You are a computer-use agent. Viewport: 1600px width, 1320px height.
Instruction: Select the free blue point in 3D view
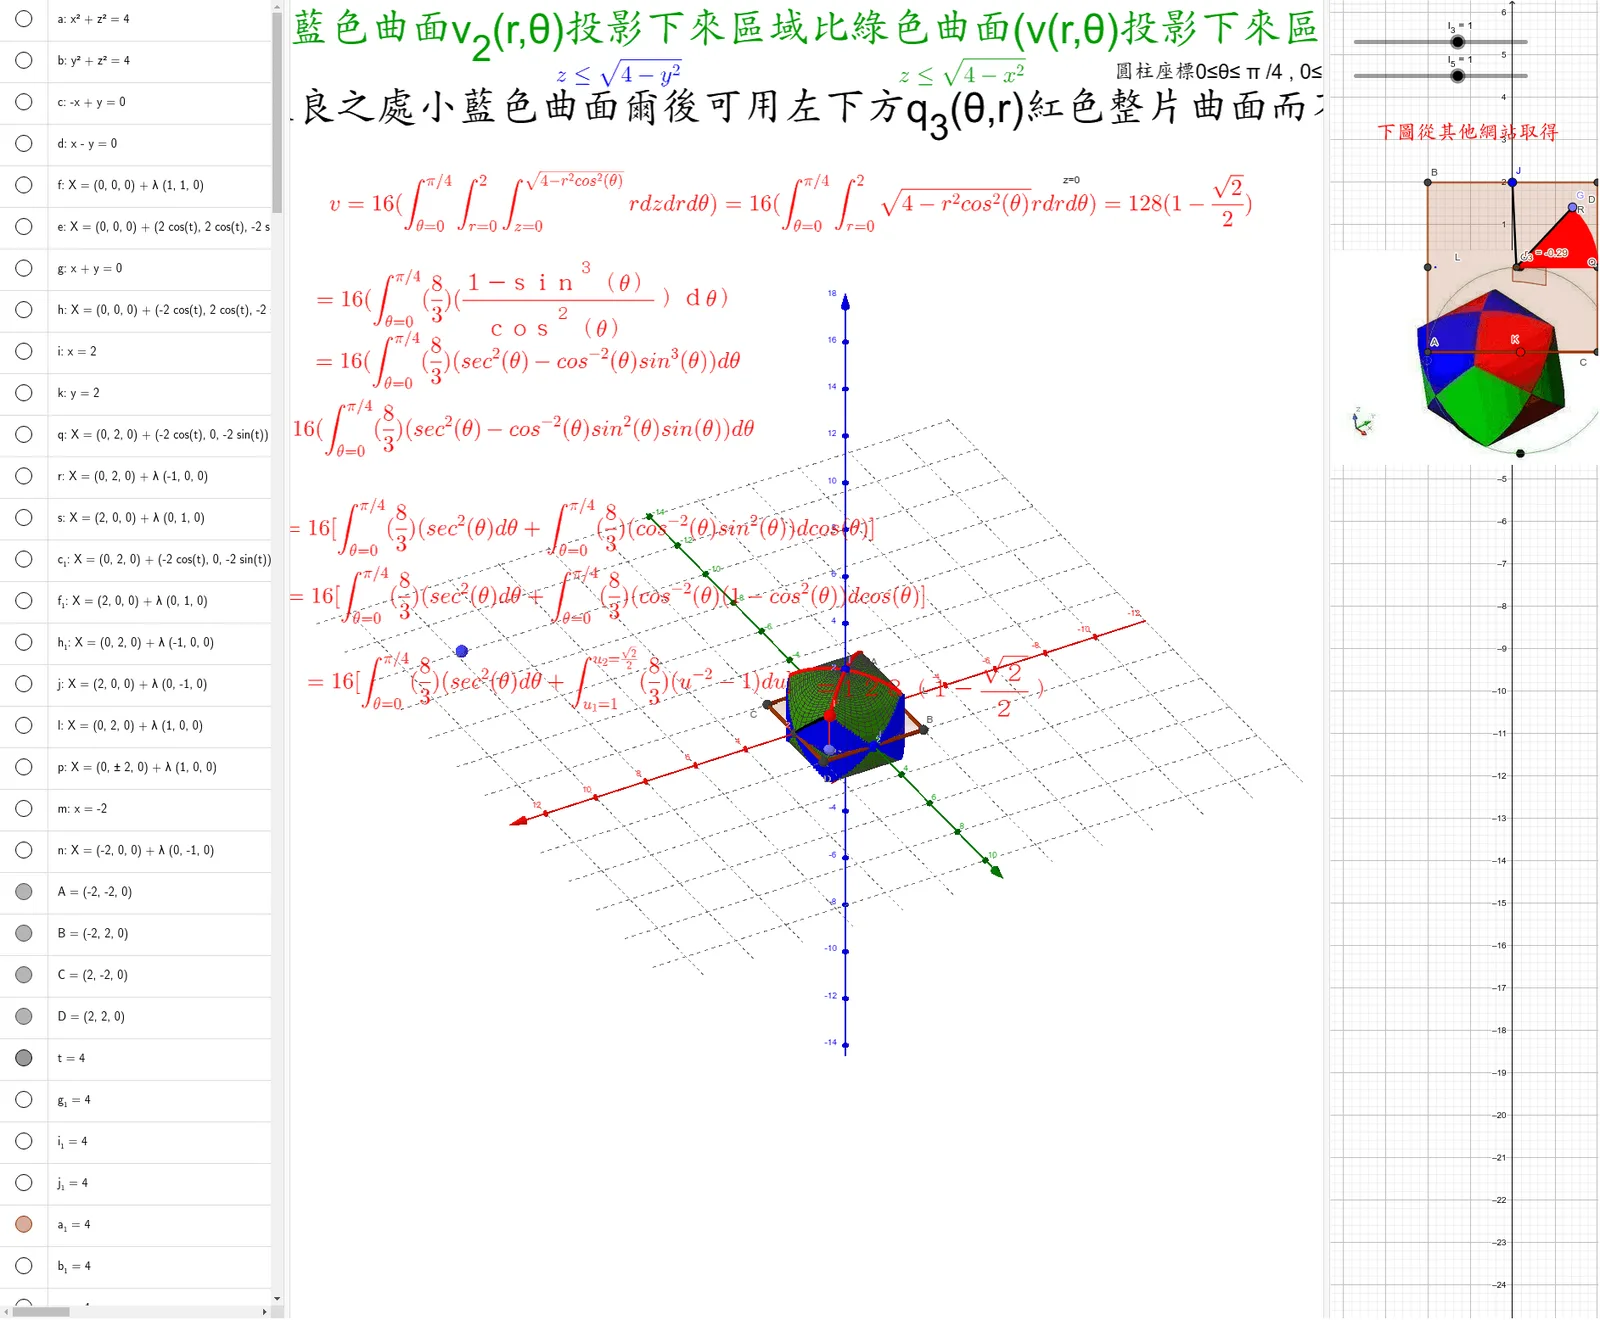point(462,651)
